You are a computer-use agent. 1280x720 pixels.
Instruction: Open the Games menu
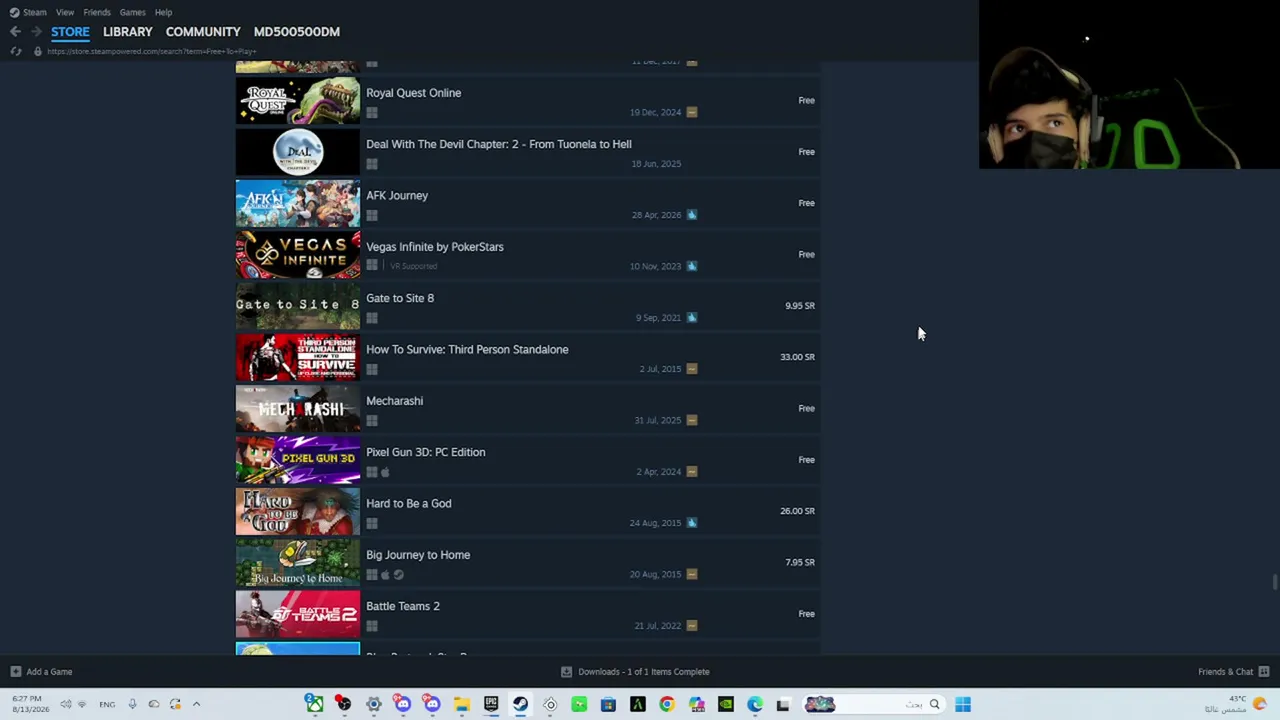click(x=132, y=12)
